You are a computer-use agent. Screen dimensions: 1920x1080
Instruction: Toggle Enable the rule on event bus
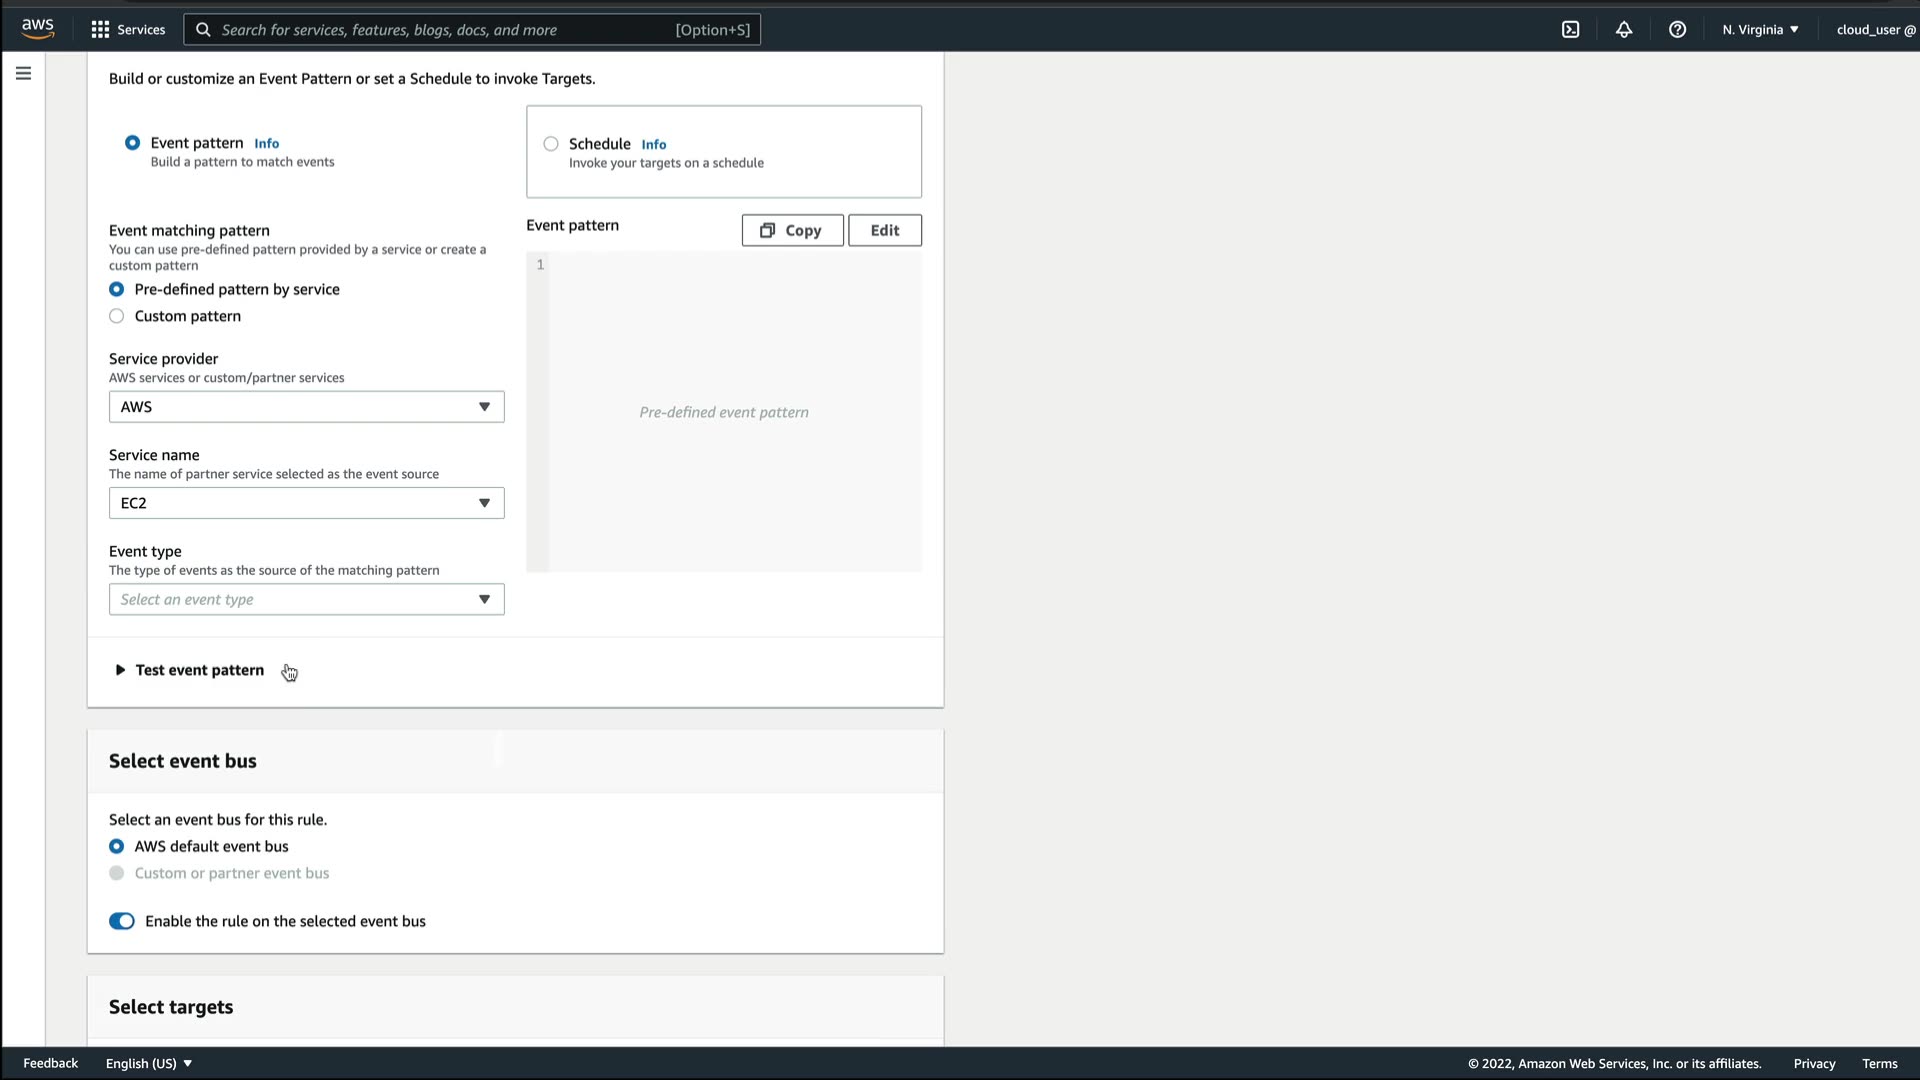click(x=122, y=921)
